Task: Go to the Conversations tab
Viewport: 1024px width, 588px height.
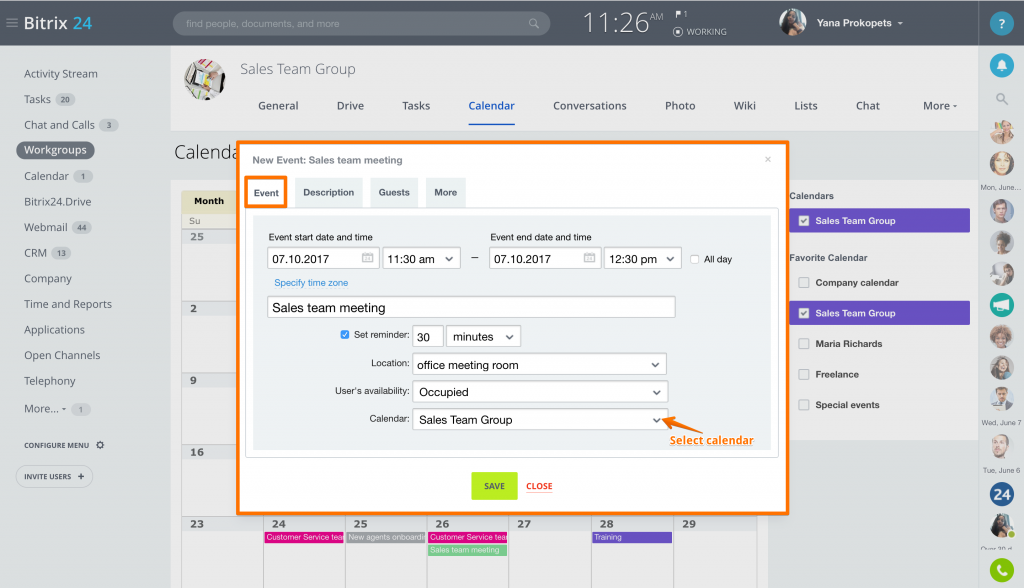Action: click(590, 106)
